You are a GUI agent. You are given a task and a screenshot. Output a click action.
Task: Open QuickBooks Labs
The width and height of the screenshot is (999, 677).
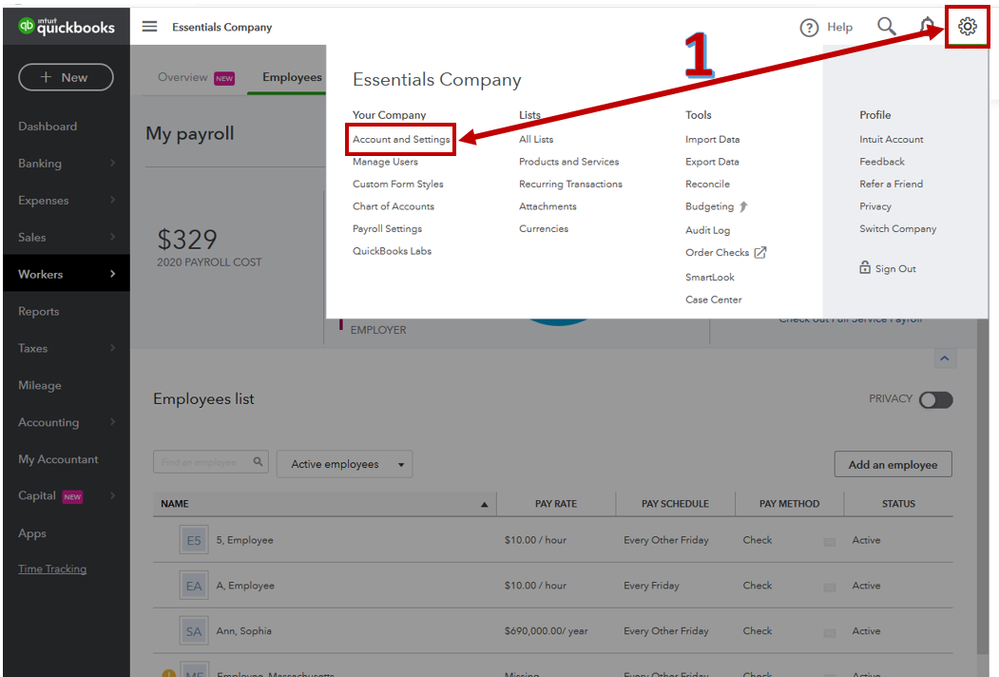coord(392,251)
